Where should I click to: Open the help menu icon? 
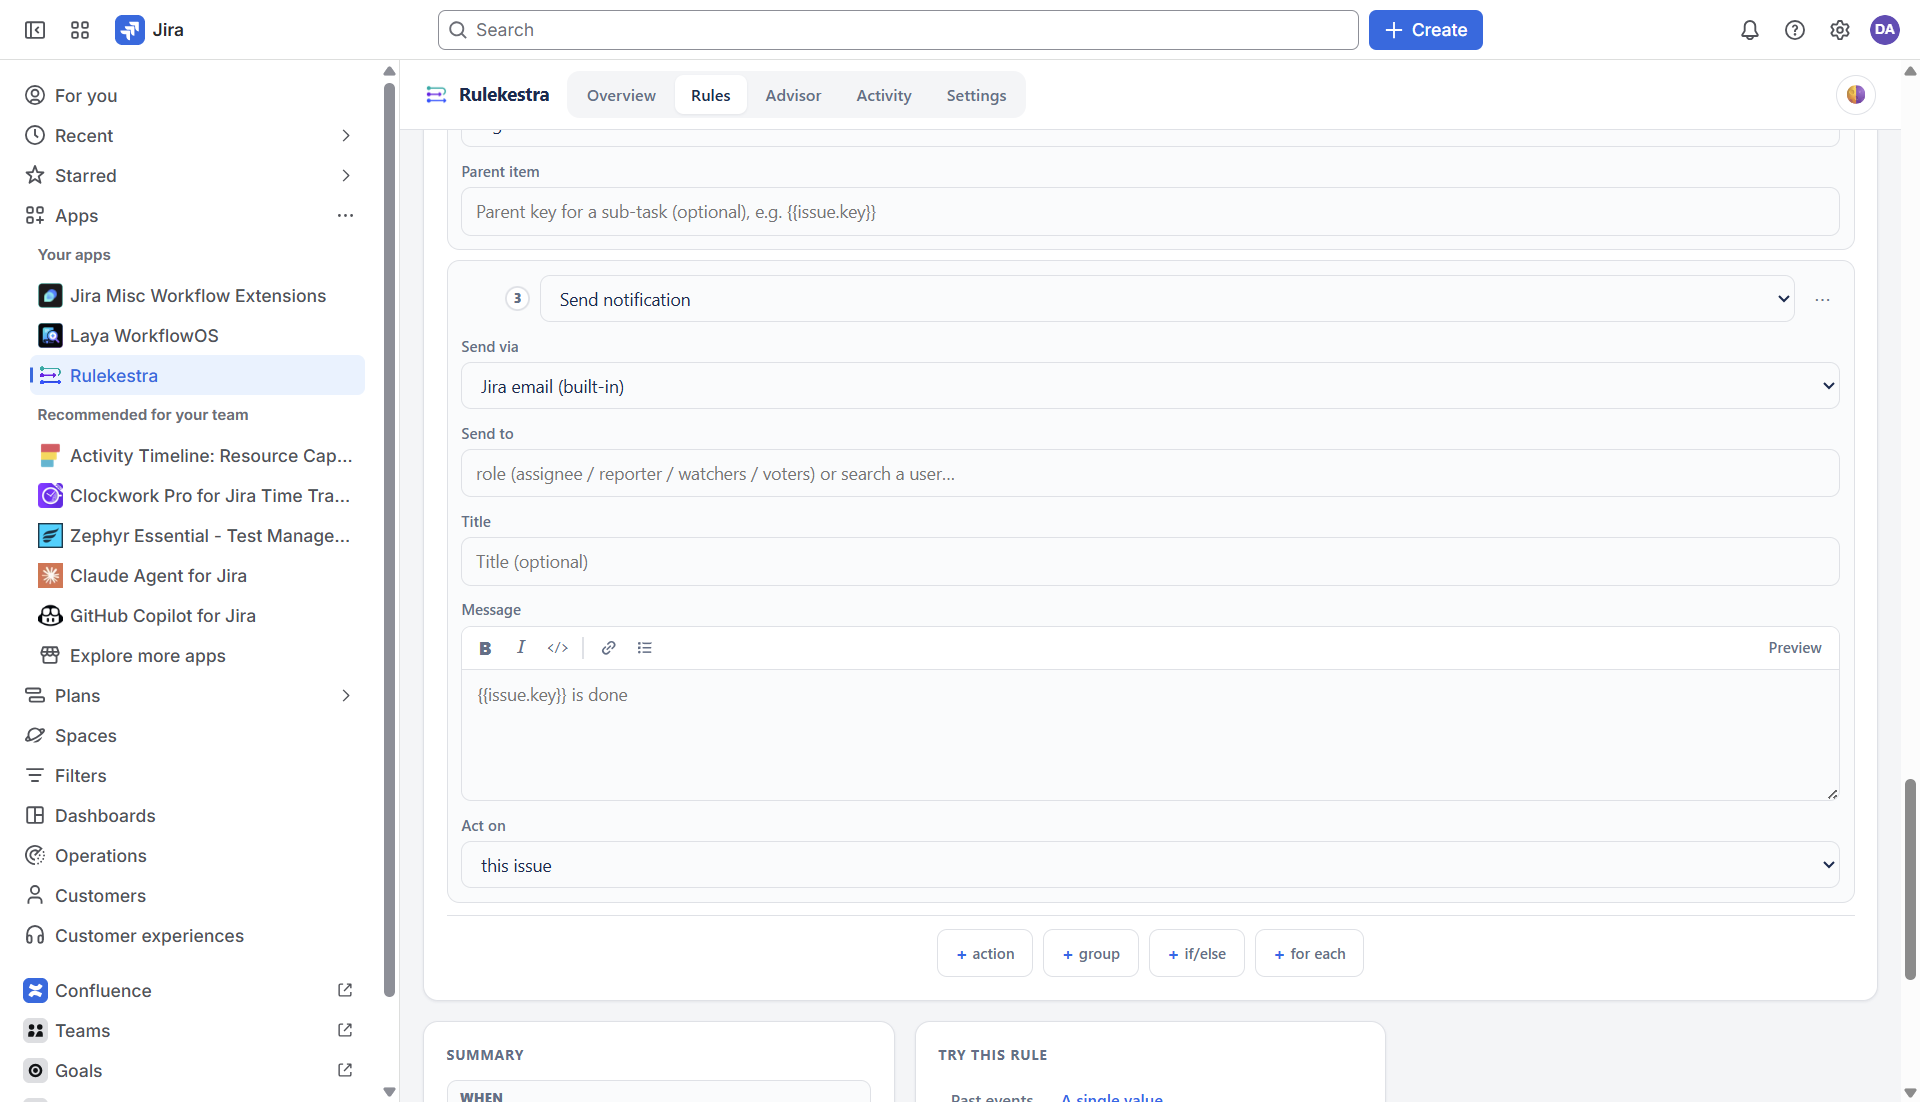pos(1795,30)
